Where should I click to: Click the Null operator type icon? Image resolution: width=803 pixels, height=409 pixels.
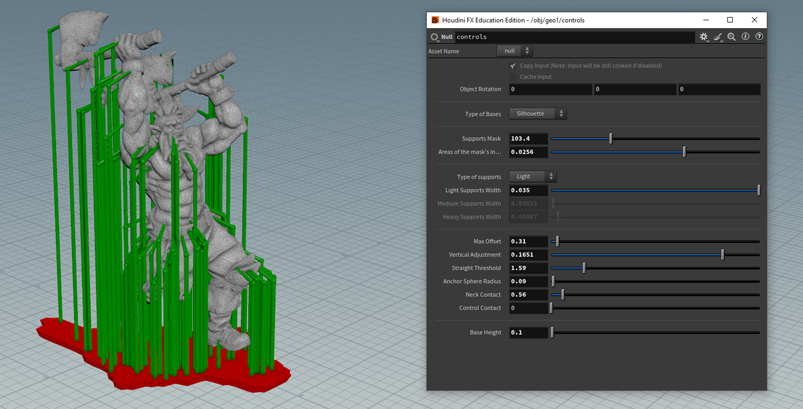coord(435,37)
